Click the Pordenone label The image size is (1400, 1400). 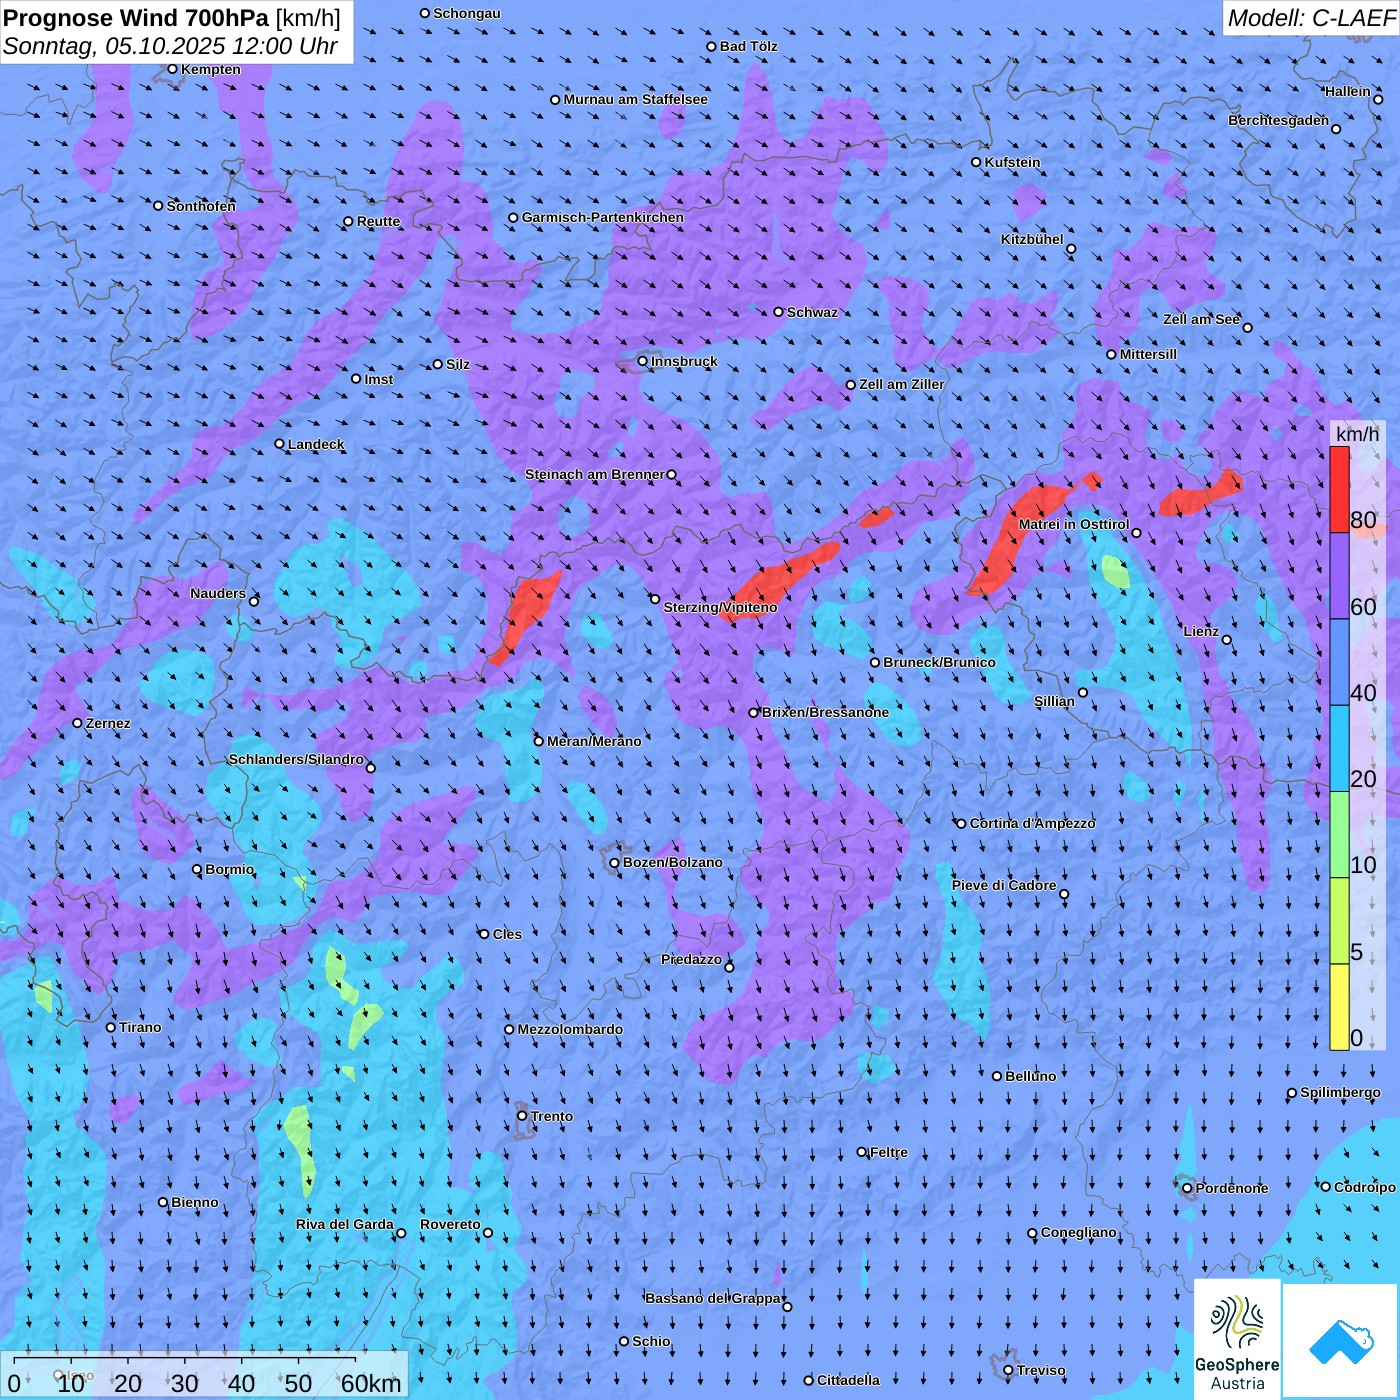1232,1188
